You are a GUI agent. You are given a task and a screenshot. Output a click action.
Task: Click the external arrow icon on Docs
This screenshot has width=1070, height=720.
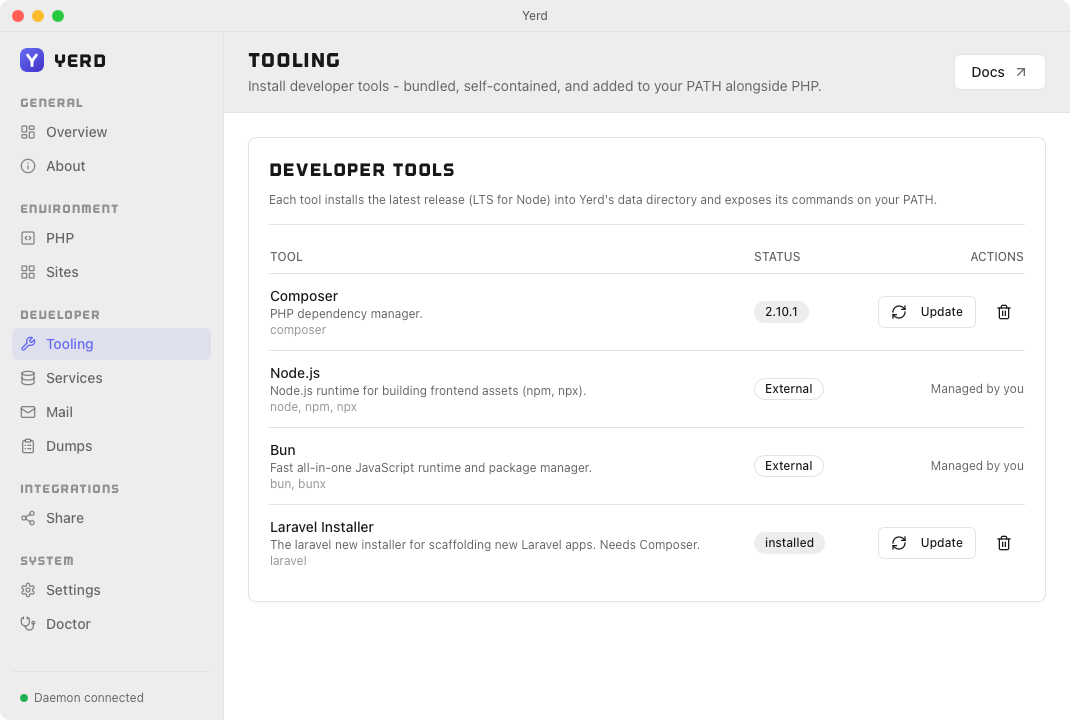pos(1021,72)
